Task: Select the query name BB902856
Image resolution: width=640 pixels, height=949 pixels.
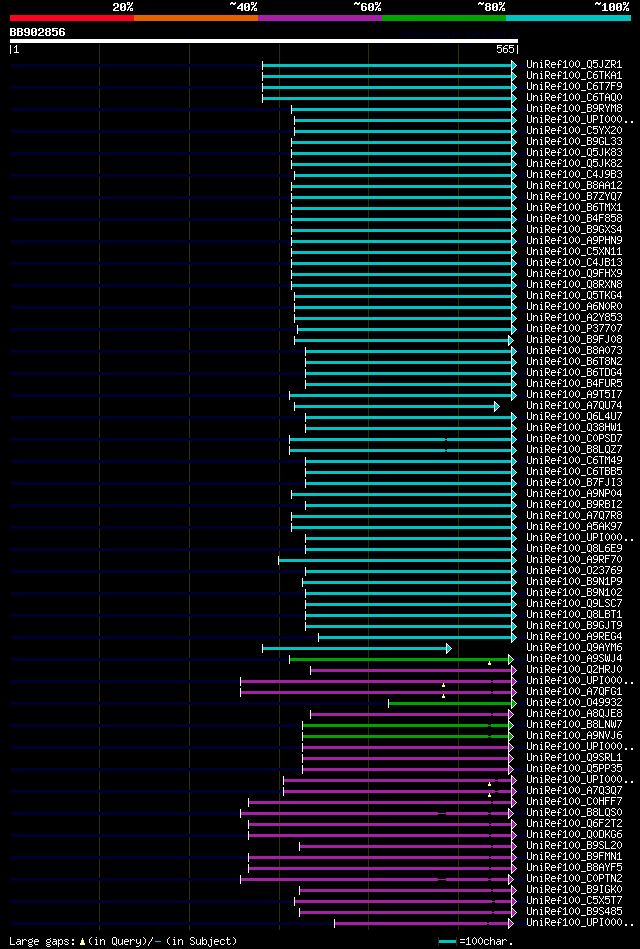Action: coord(38,32)
